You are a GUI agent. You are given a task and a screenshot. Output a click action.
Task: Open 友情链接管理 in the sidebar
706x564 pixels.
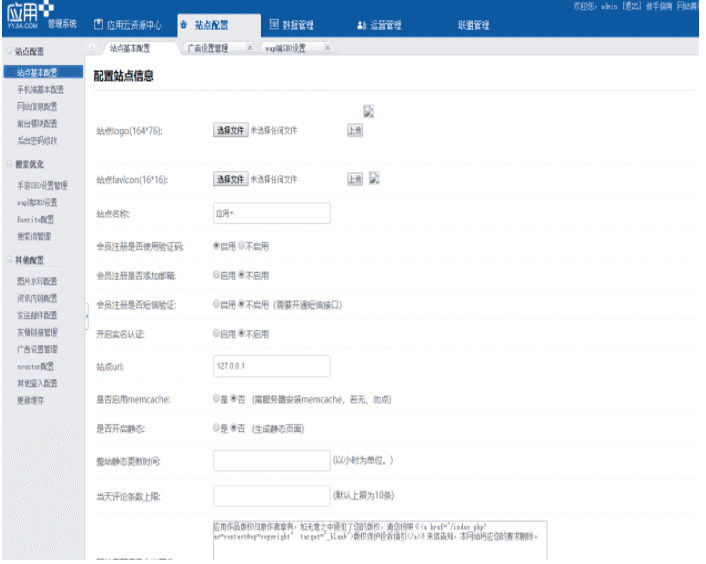[x=37, y=333]
